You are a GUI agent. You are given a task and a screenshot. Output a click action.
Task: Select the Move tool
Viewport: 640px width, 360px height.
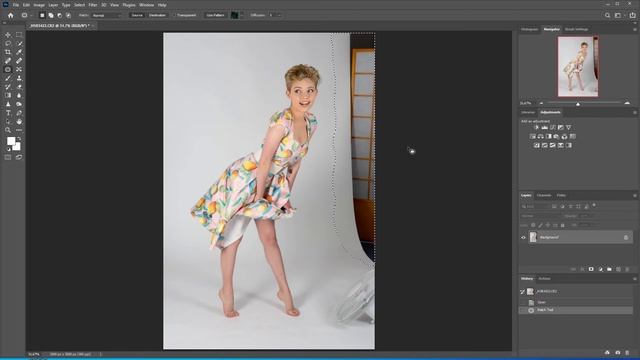tap(8, 35)
